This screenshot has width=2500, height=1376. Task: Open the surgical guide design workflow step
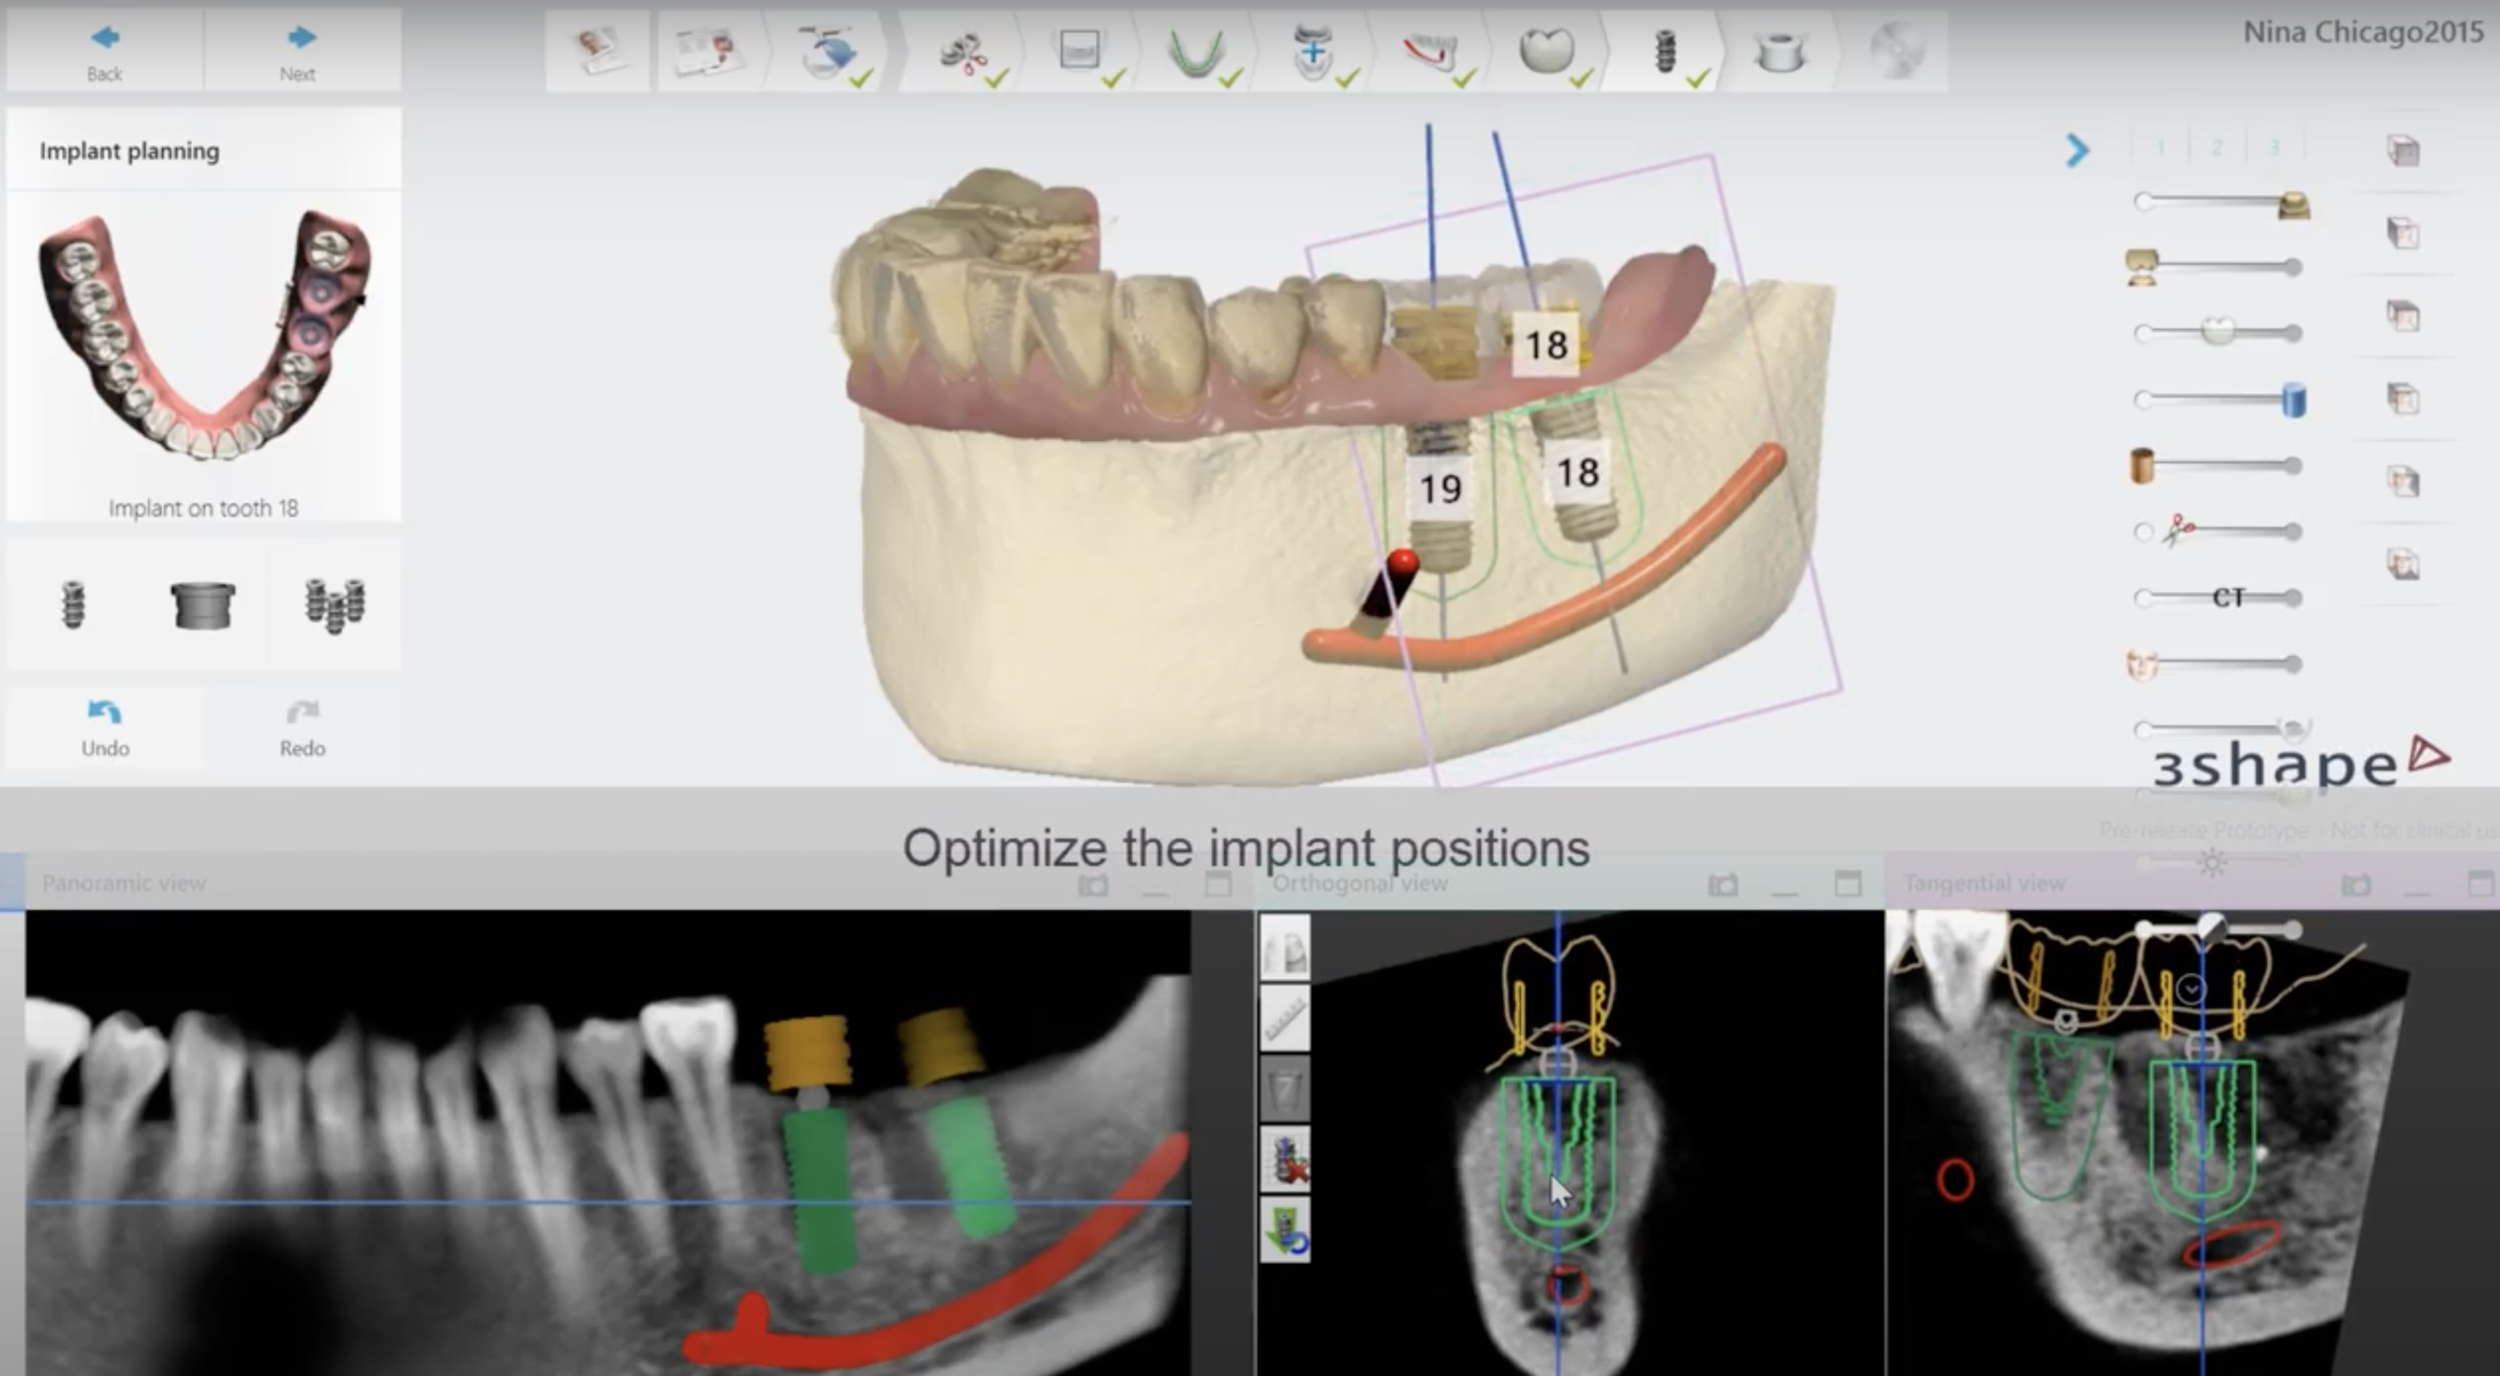[1779, 52]
